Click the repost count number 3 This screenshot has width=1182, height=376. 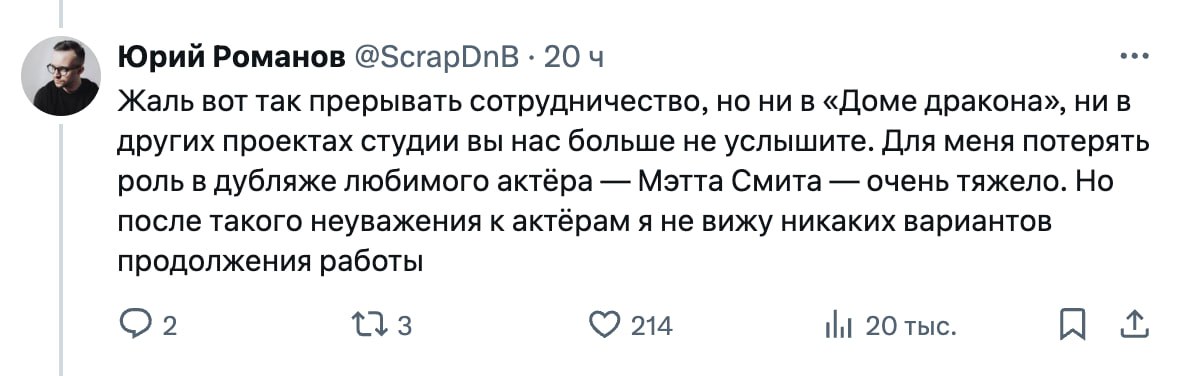pyautogui.click(x=403, y=327)
